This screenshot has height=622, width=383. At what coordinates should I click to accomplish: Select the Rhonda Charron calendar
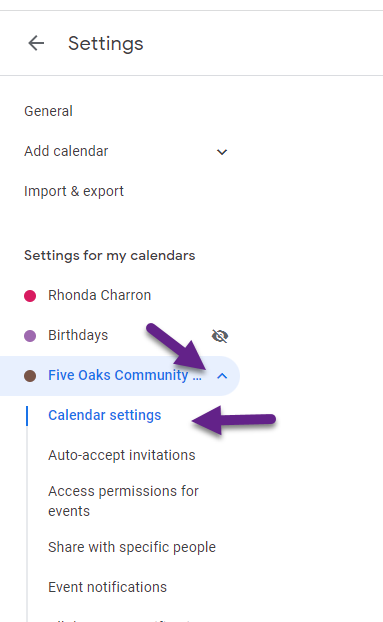(100, 295)
